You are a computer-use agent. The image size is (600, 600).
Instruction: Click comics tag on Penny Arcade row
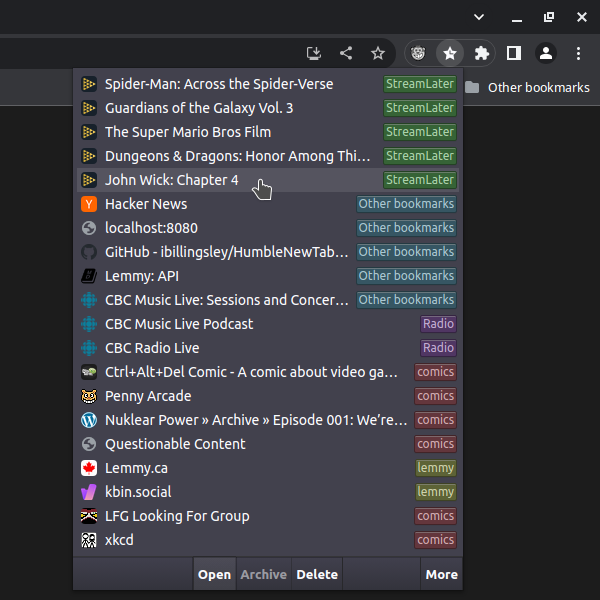click(x=435, y=396)
